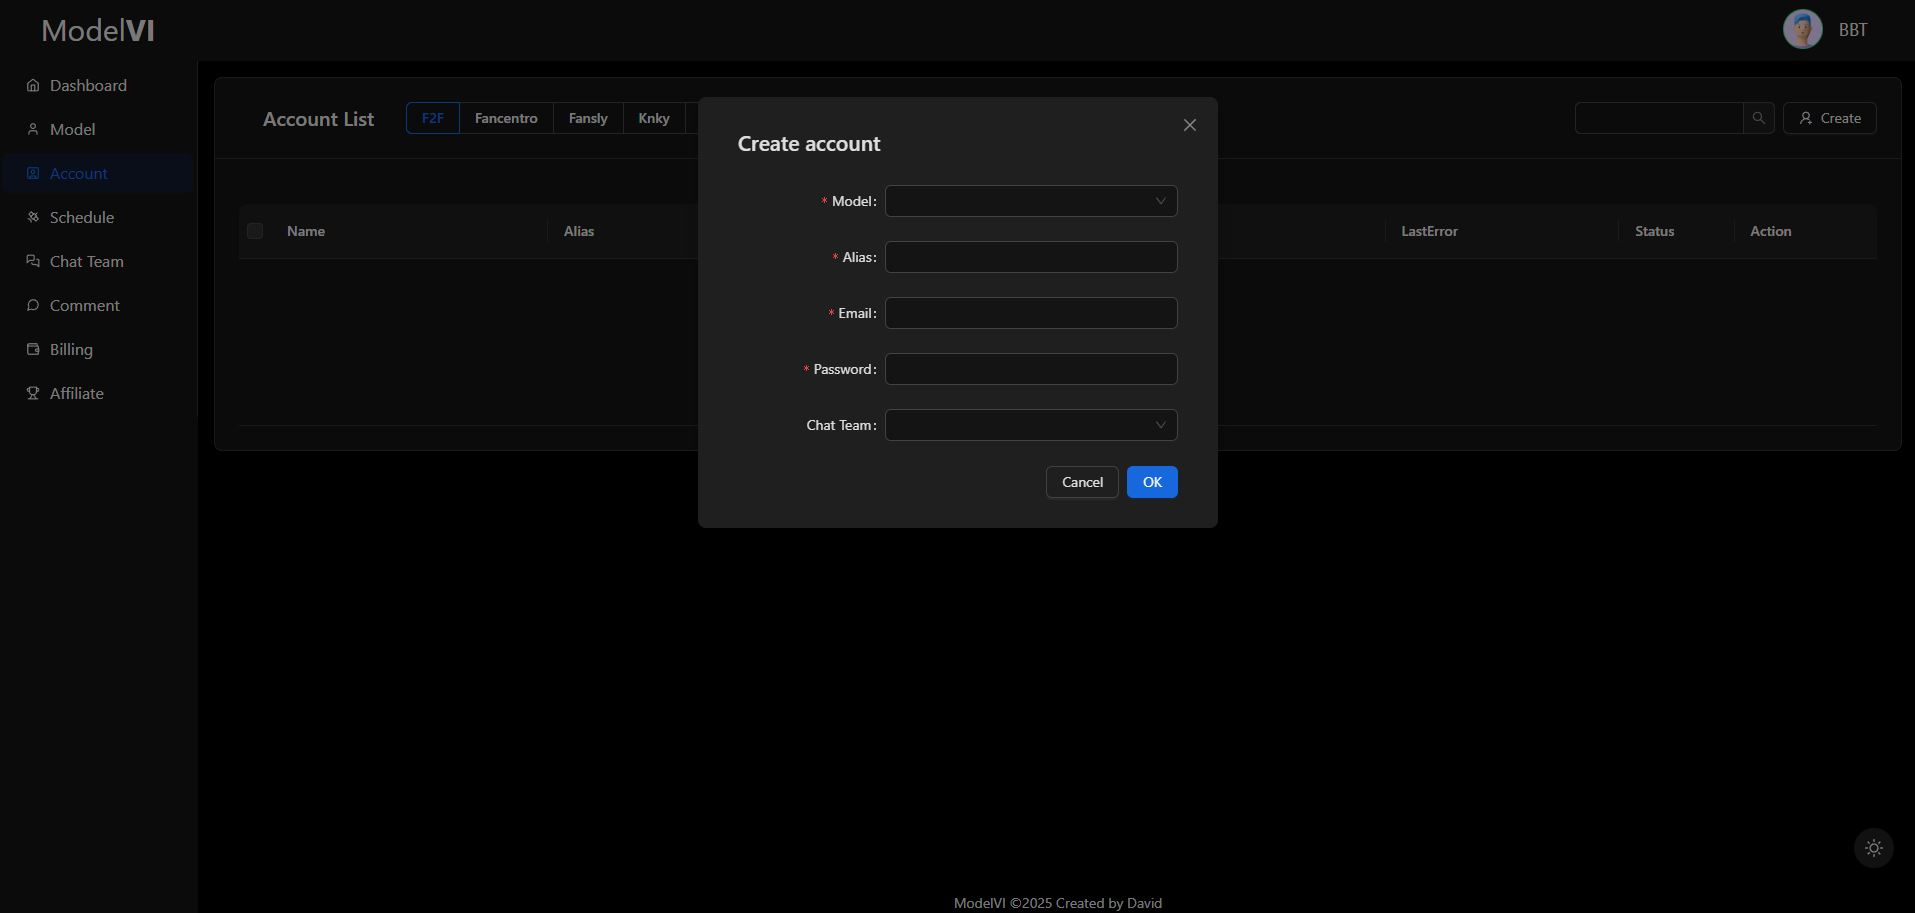Check the select-all checkbox in table header
Image resolution: width=1915 pixels, height=913 pixels.
[x=255, y=231]
